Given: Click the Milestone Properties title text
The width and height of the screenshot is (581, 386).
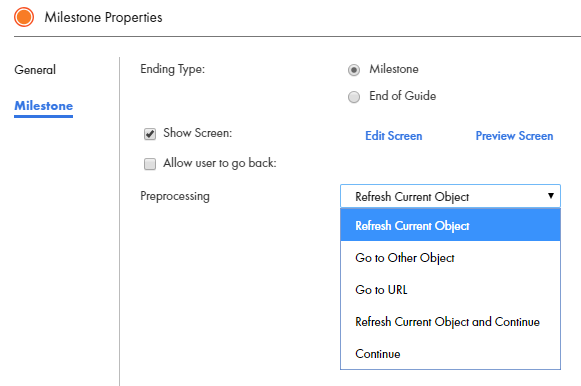Looking at the screenshot, I should [x=103, y=17].
